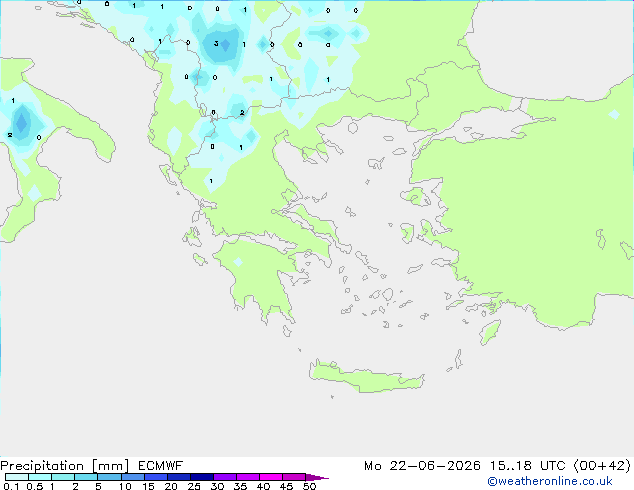This screenshot has height=490, width=634.
Task: Click the '10' legend scale value
Action: [x=125, y=486]
